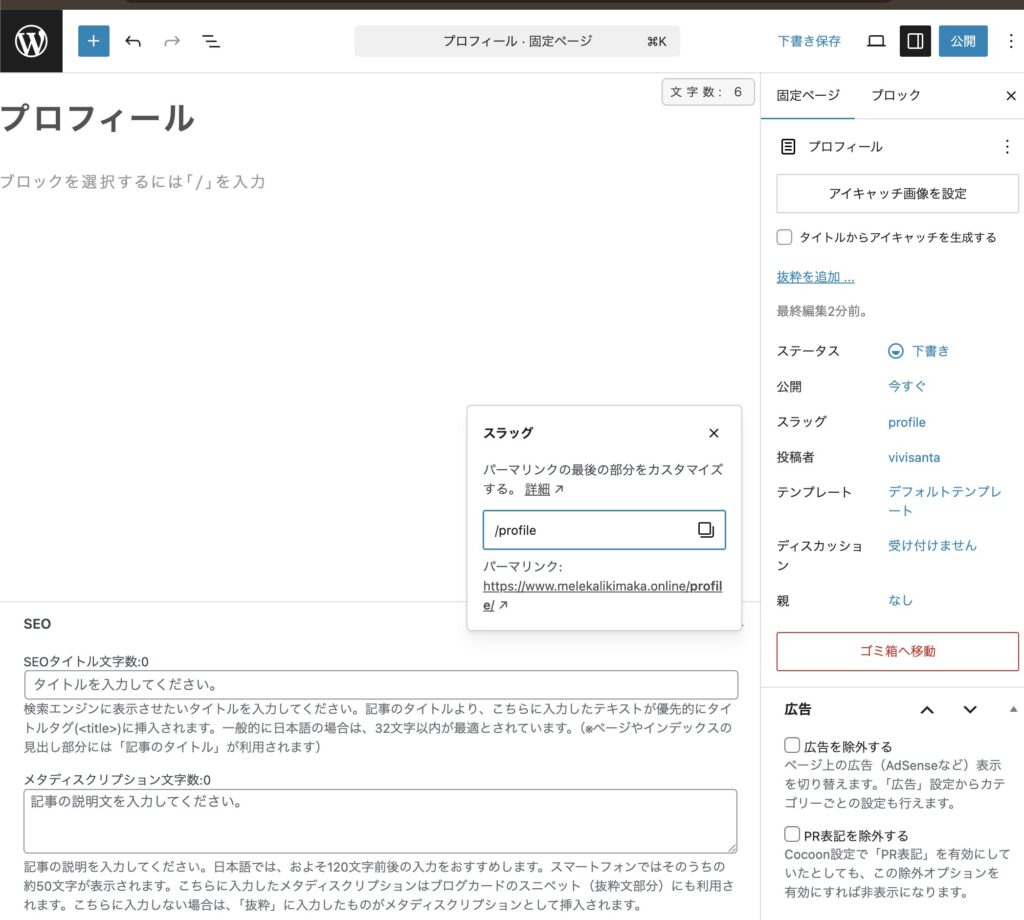Close the slug popover
1024x920 pixels.
click(x=713, y=433)
